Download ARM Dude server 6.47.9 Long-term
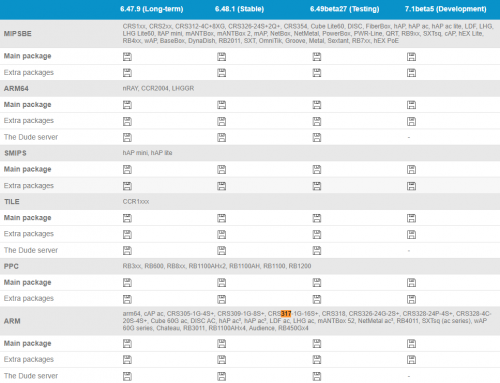This screenshot has height=383, width=500. [127, 376]
